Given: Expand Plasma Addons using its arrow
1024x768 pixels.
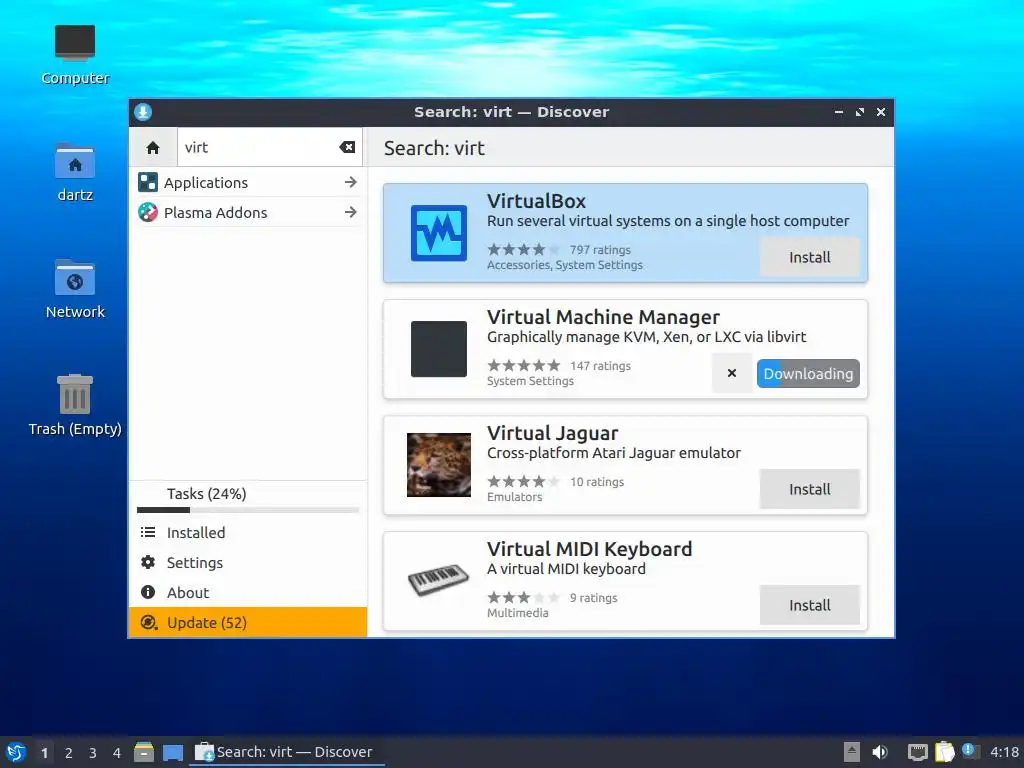Looking at the screenshot, I should coord(351,212).
